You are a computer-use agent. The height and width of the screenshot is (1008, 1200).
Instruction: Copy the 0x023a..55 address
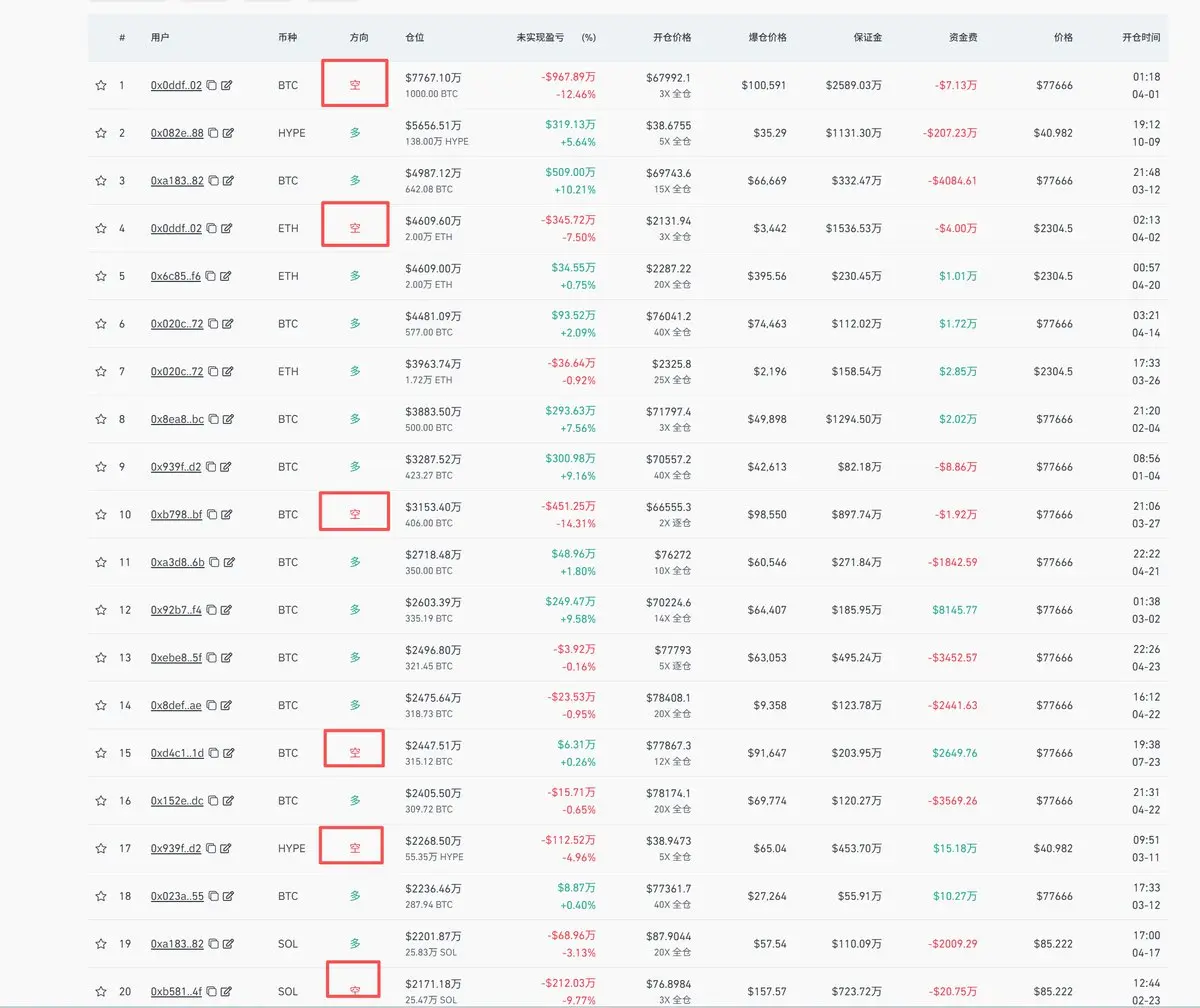tap(212, 897)
